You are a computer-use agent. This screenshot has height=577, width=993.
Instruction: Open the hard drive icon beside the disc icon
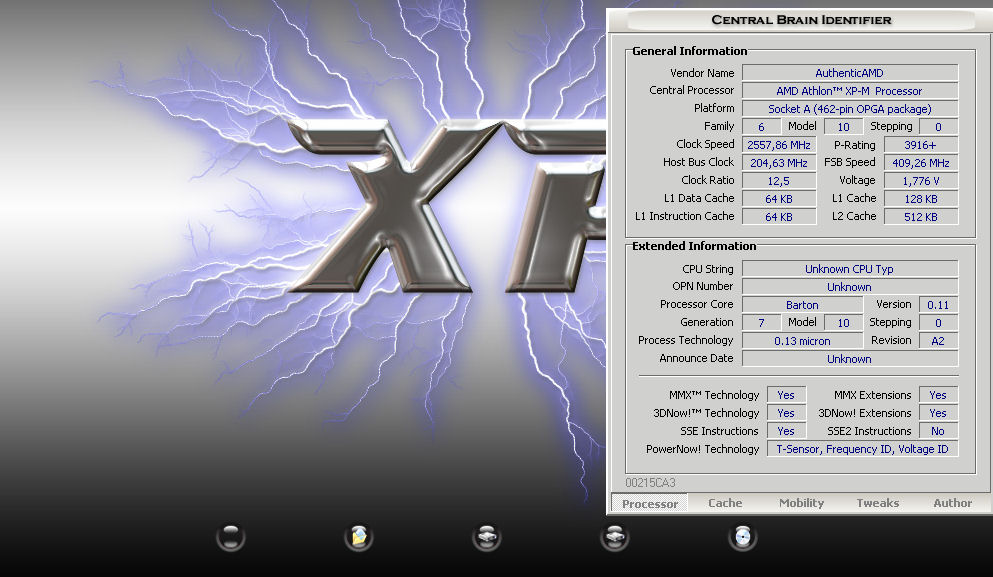(x=614, y=538)
